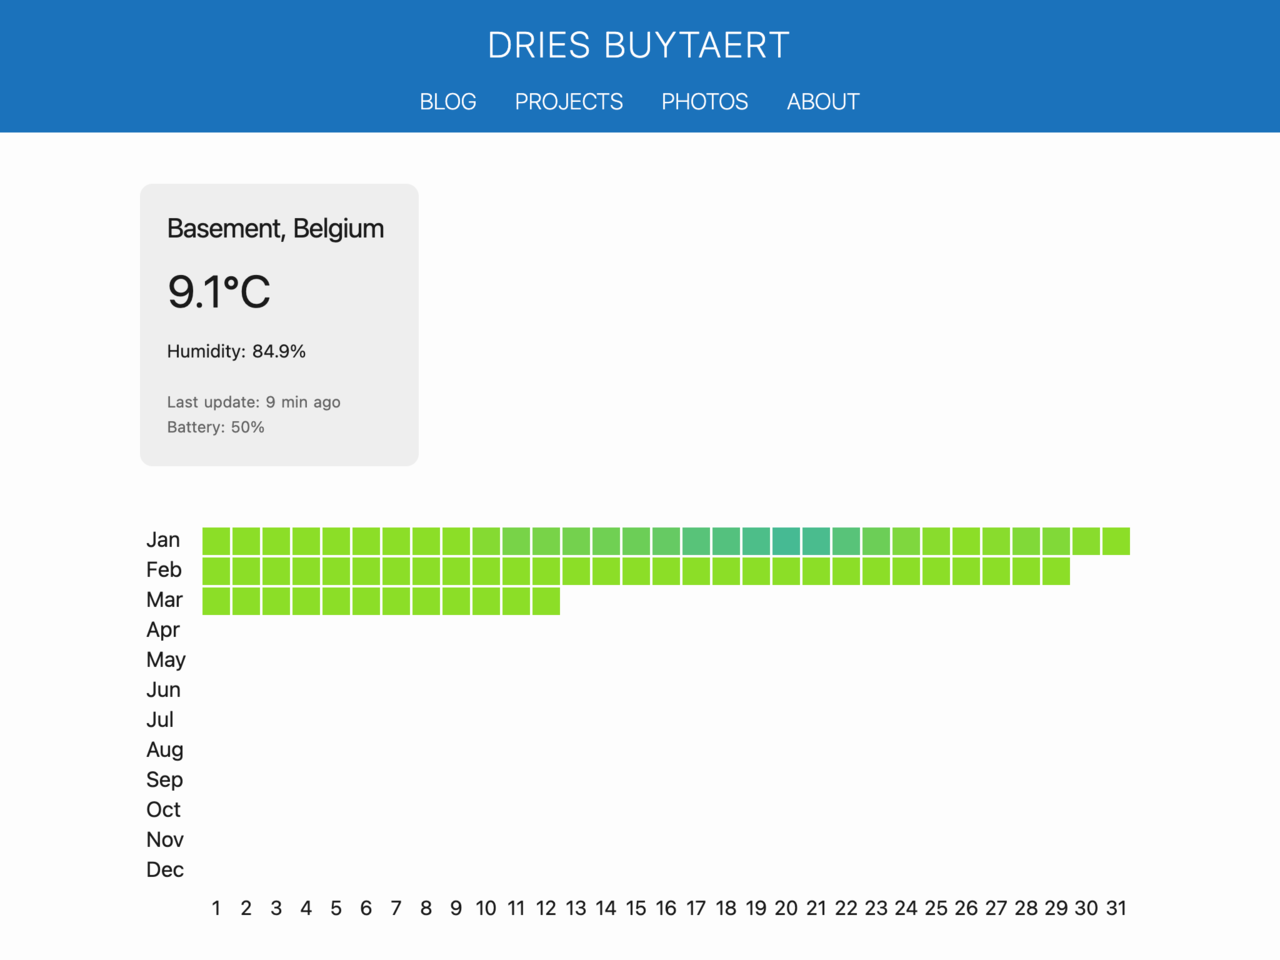Click the day number 31 axis label

1117,908
